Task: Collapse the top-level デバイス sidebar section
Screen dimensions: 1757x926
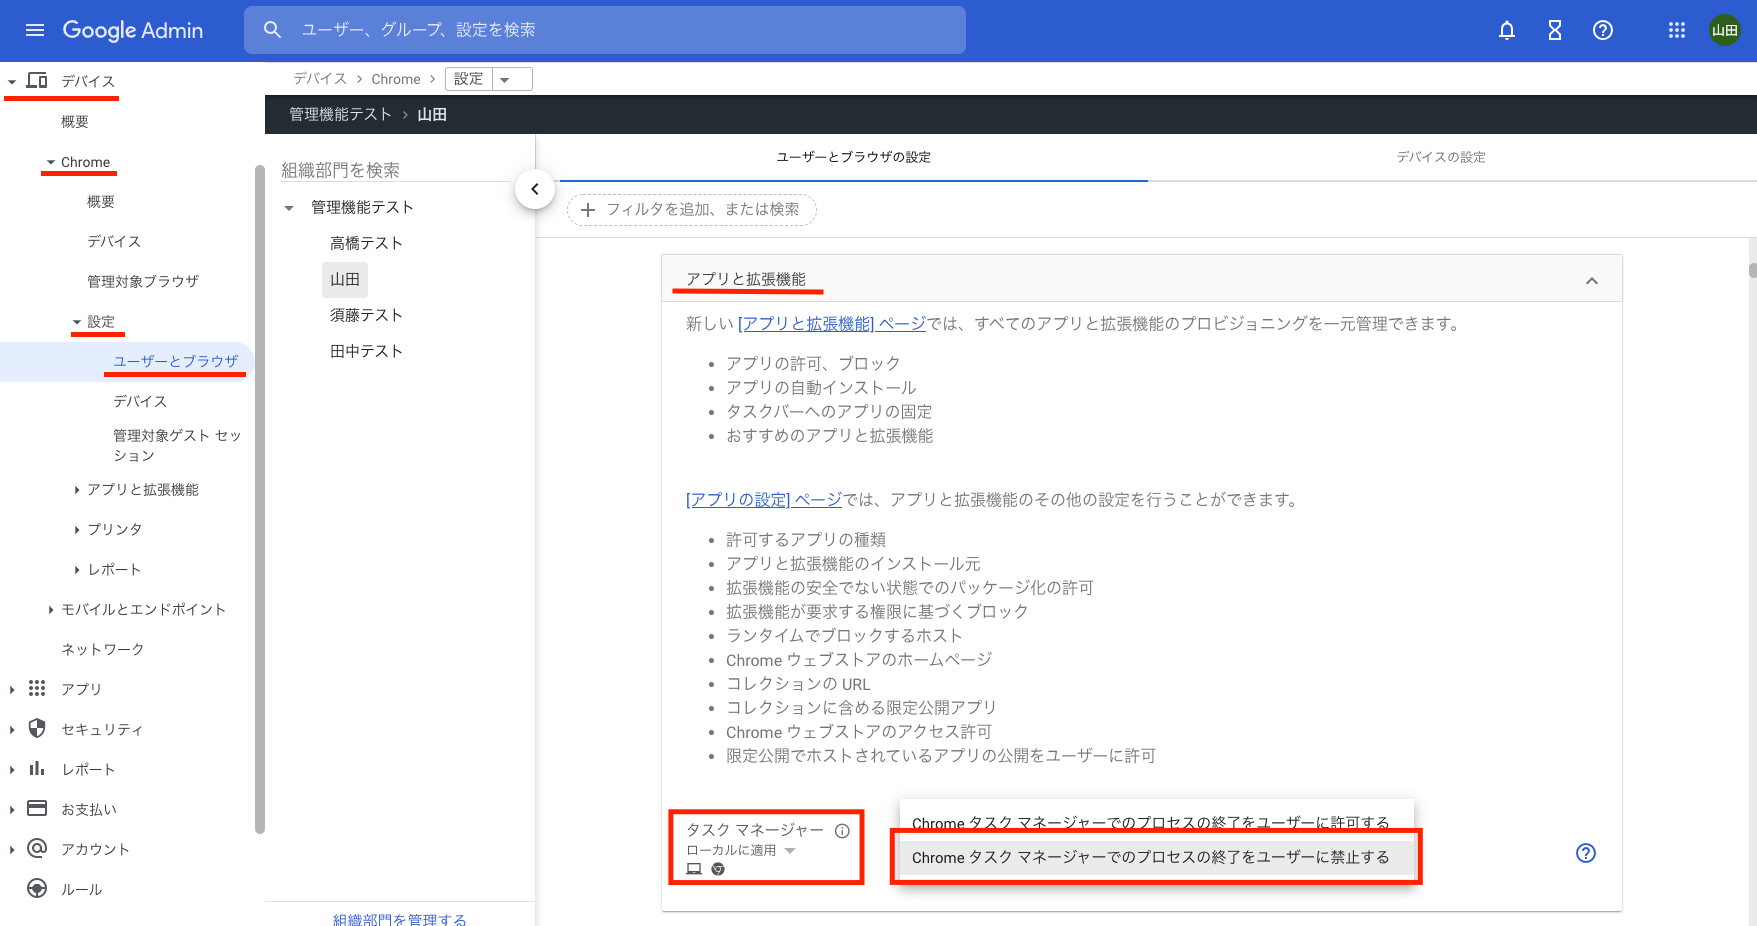Action: point(12,82)
